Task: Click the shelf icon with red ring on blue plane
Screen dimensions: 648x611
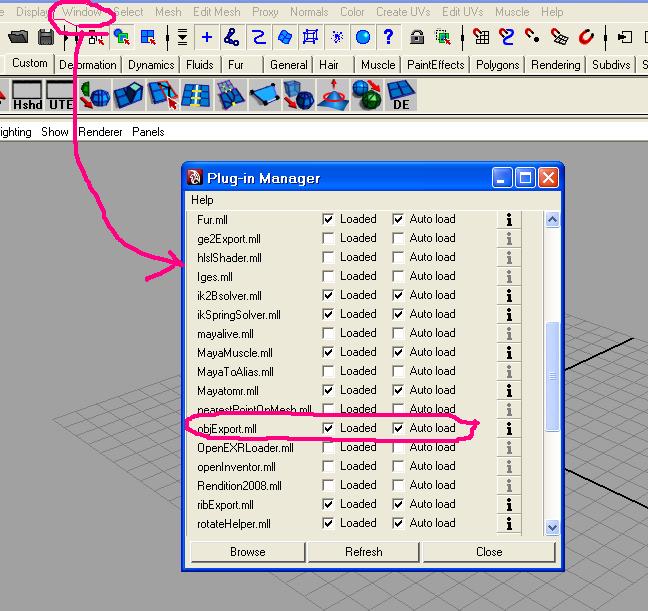Action: point(333,96)
